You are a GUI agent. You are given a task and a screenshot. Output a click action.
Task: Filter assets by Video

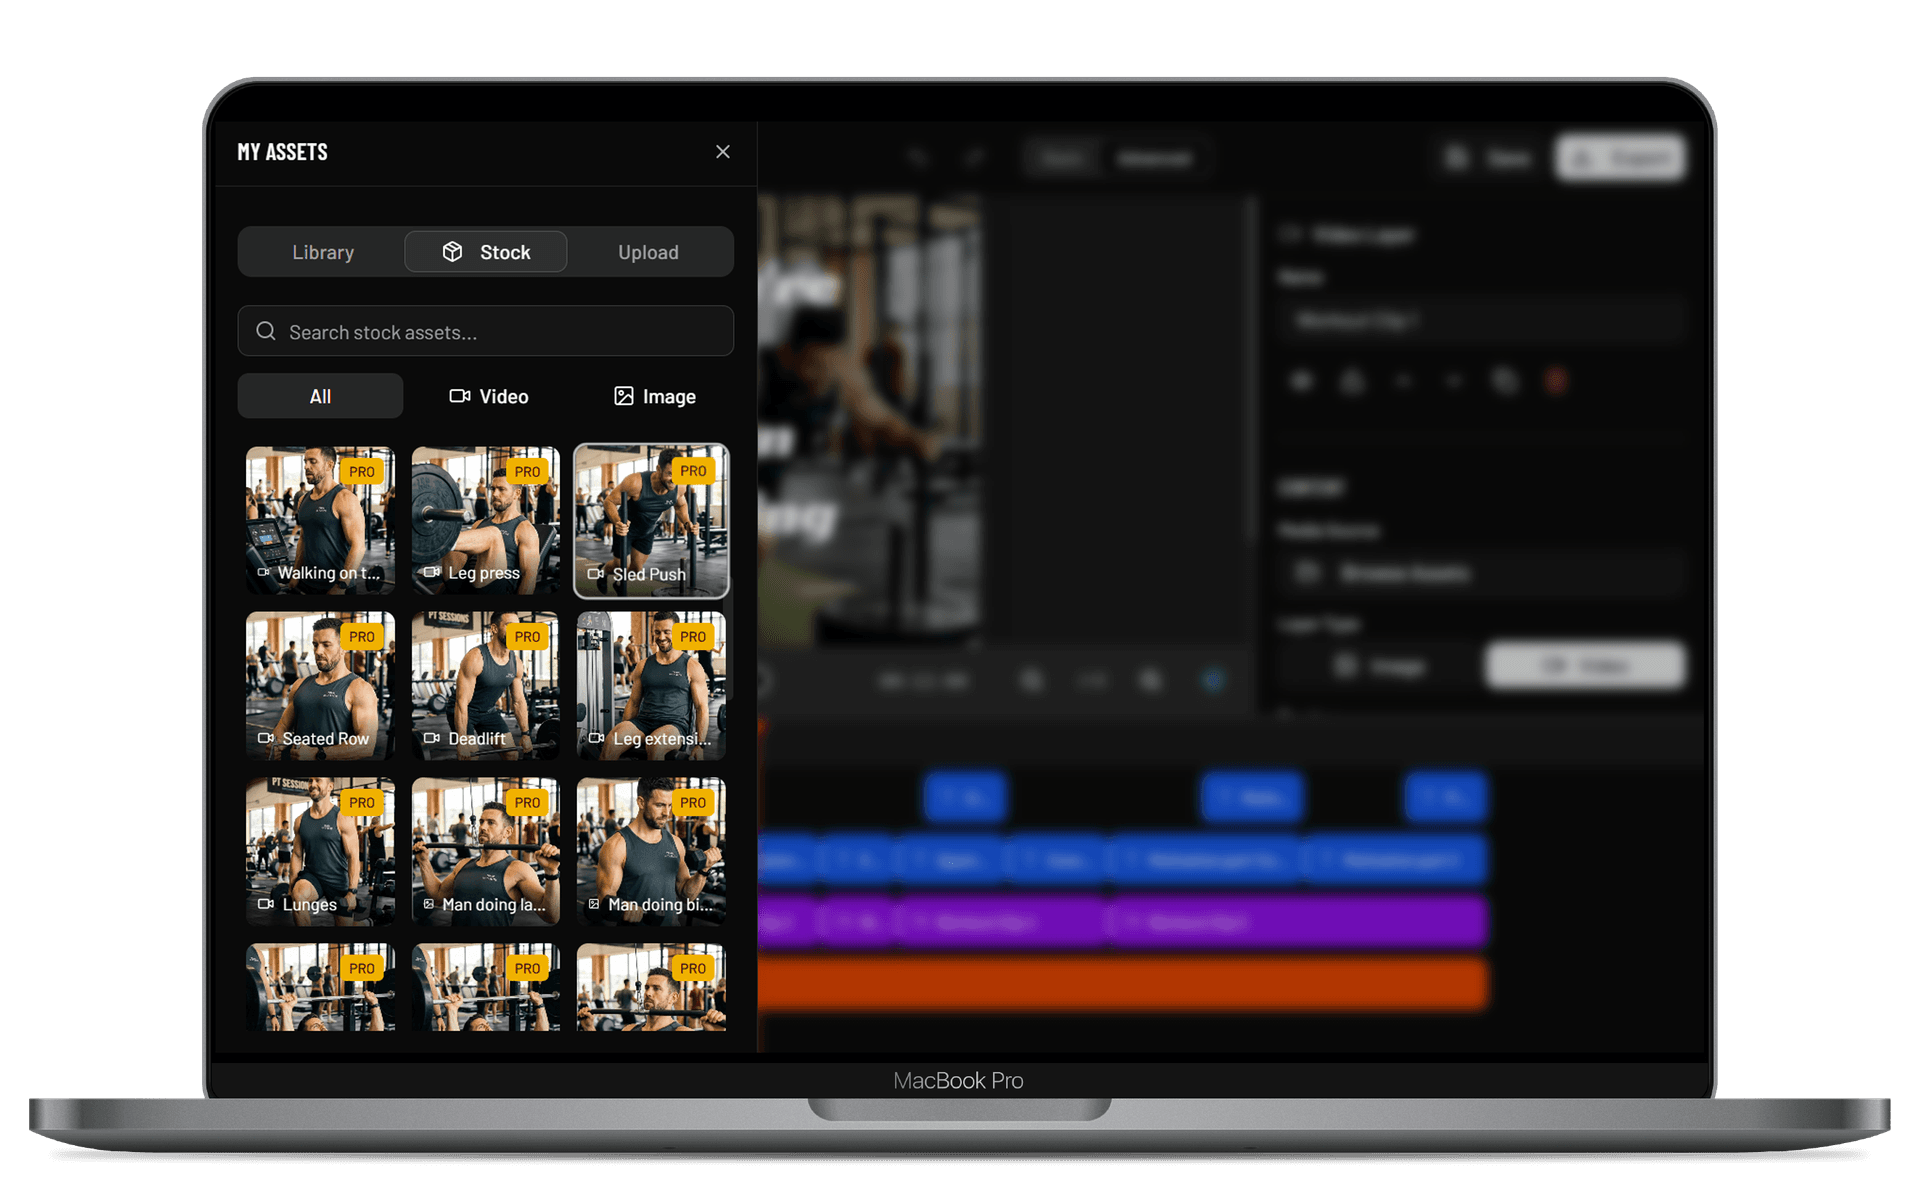coord(488,396)
